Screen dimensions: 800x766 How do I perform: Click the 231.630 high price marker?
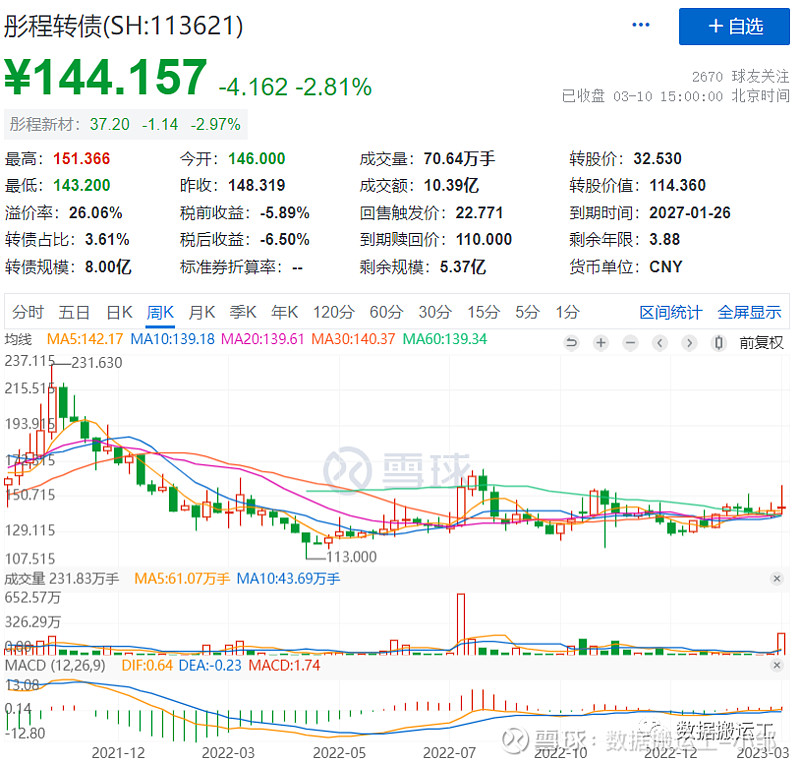[x=97, y=363]
